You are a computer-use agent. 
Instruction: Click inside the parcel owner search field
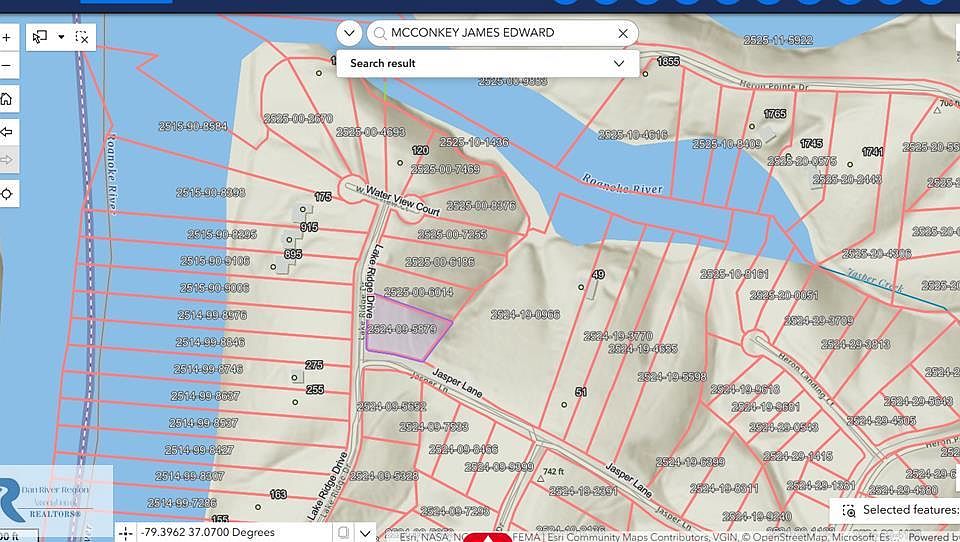(499, 33)
